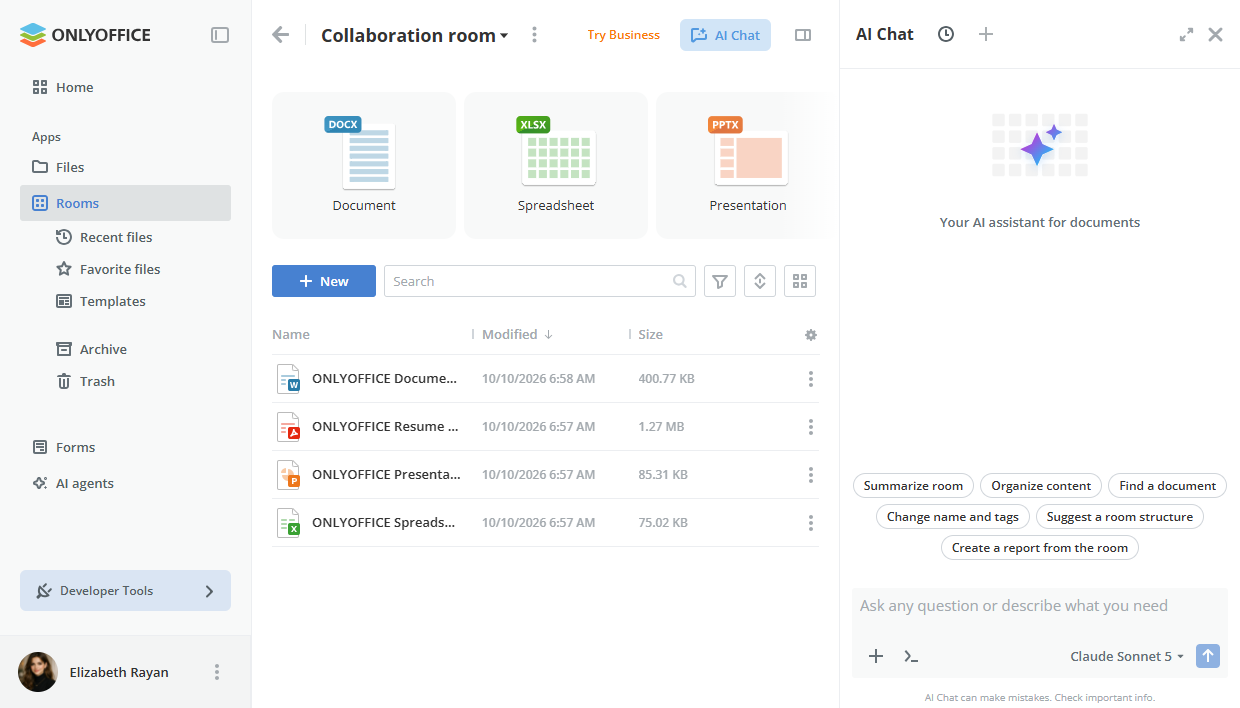Open the sort options icon
The image size is (1240, 708).
point(760,281)
